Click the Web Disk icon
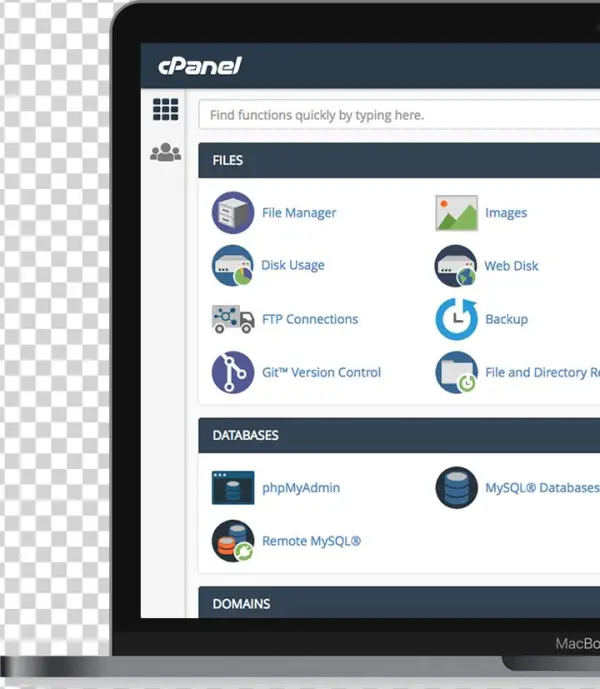 click(x=456, y=266)
